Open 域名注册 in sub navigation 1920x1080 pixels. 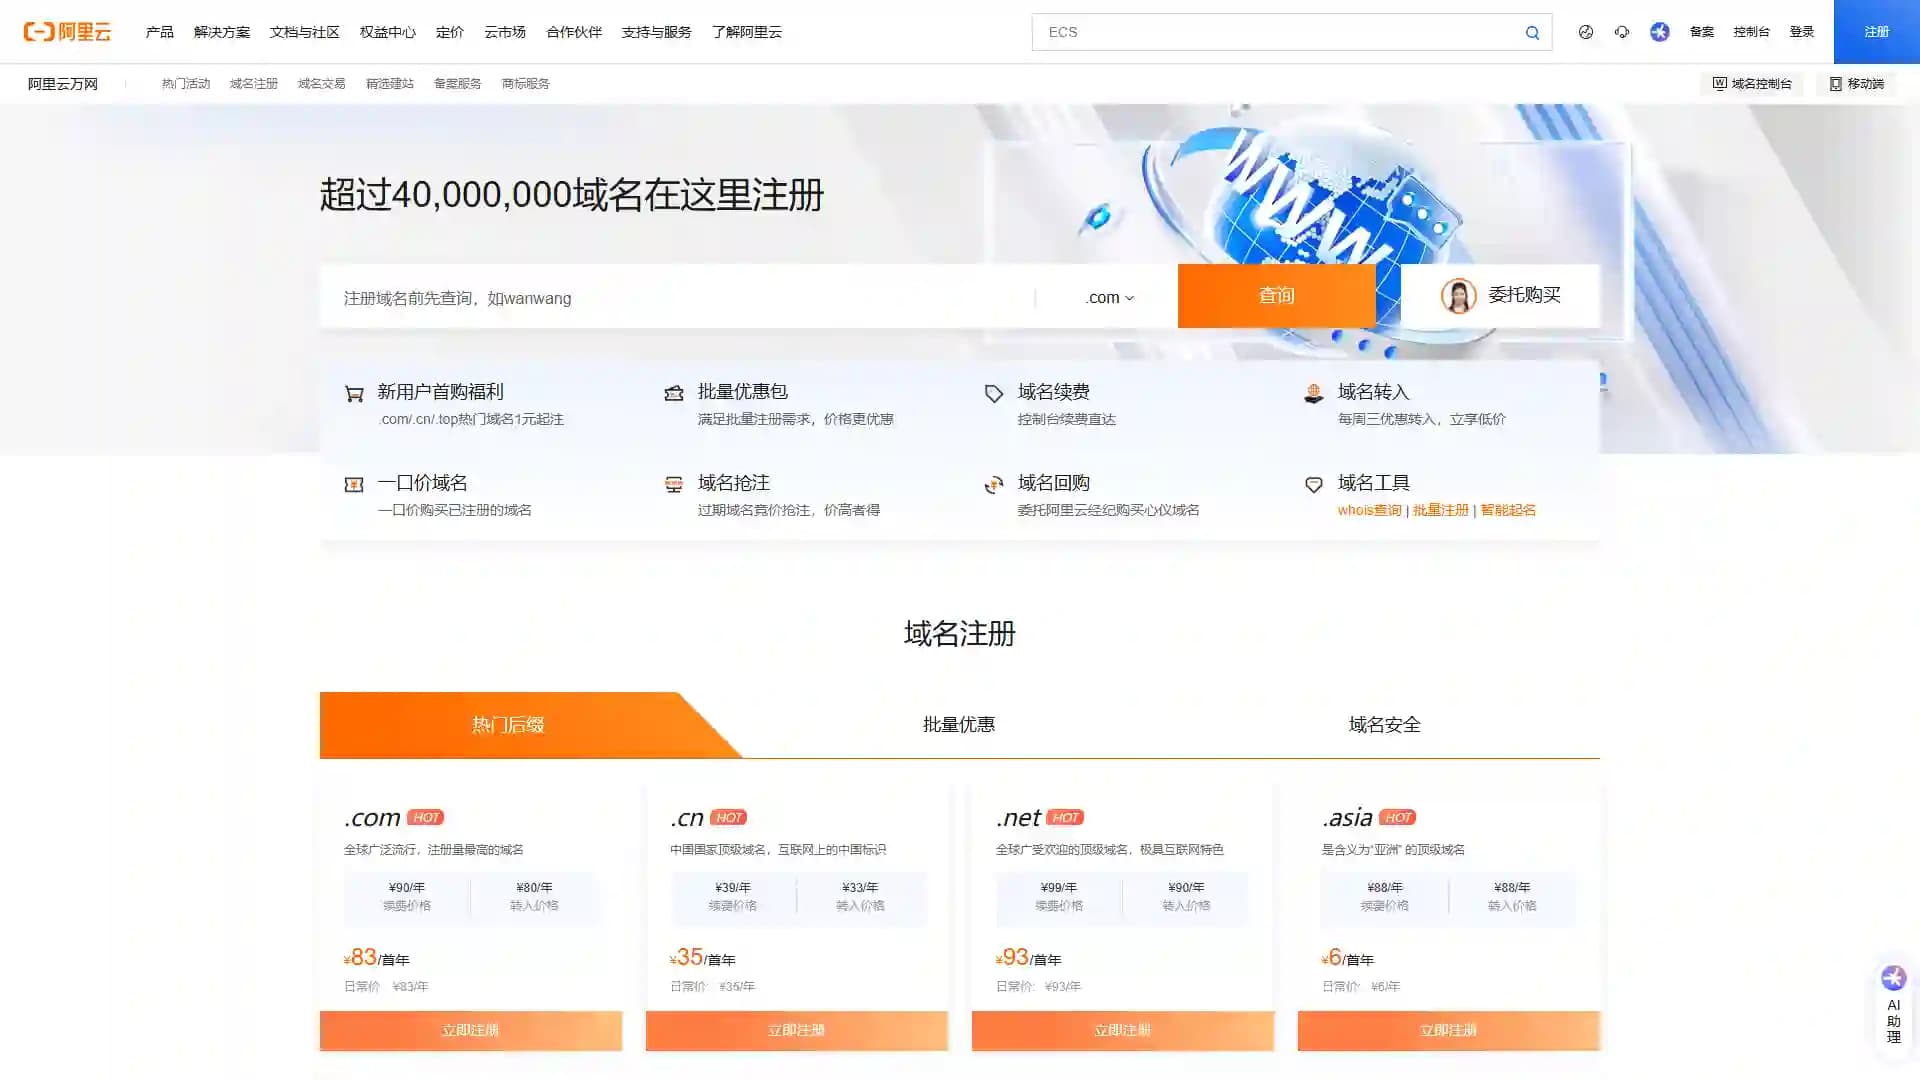[254, 84]
